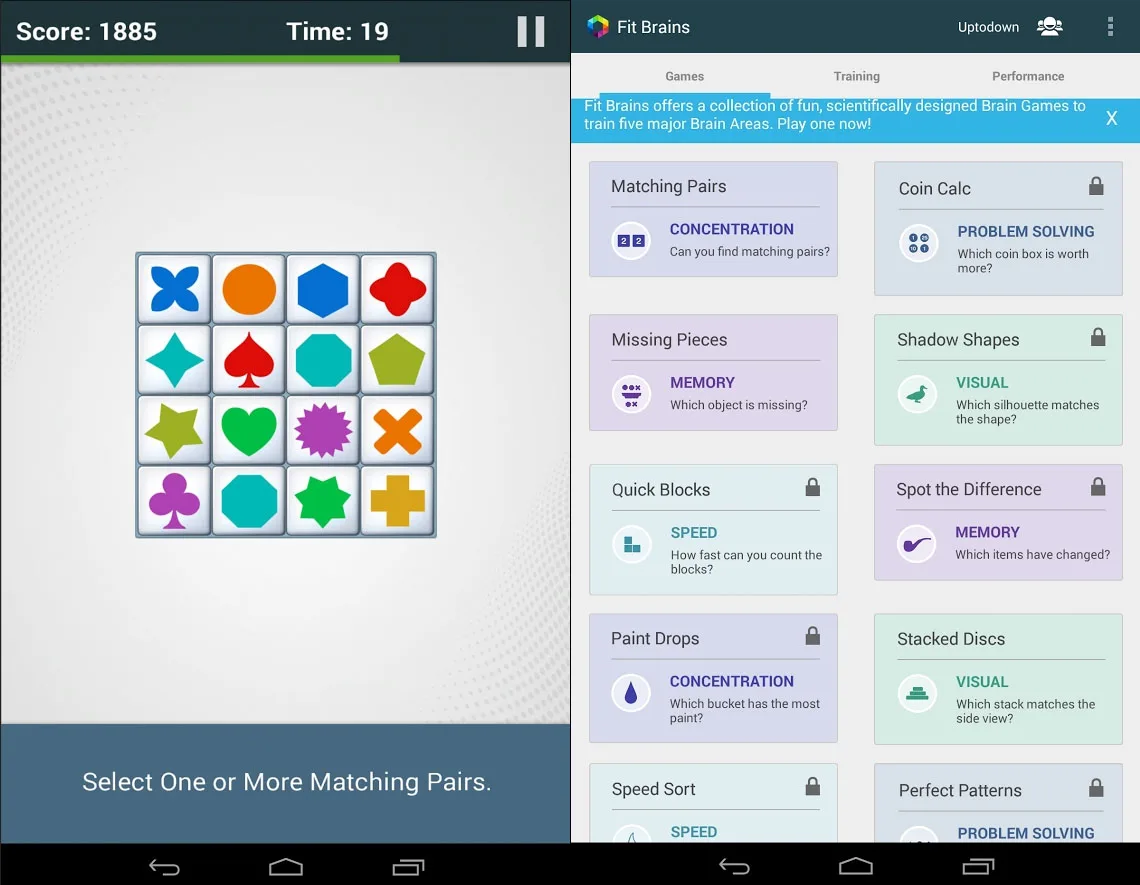The image size is (1140, 885).
Task: Click the Stacked Discs stack icon
Action: pos(918,694)
